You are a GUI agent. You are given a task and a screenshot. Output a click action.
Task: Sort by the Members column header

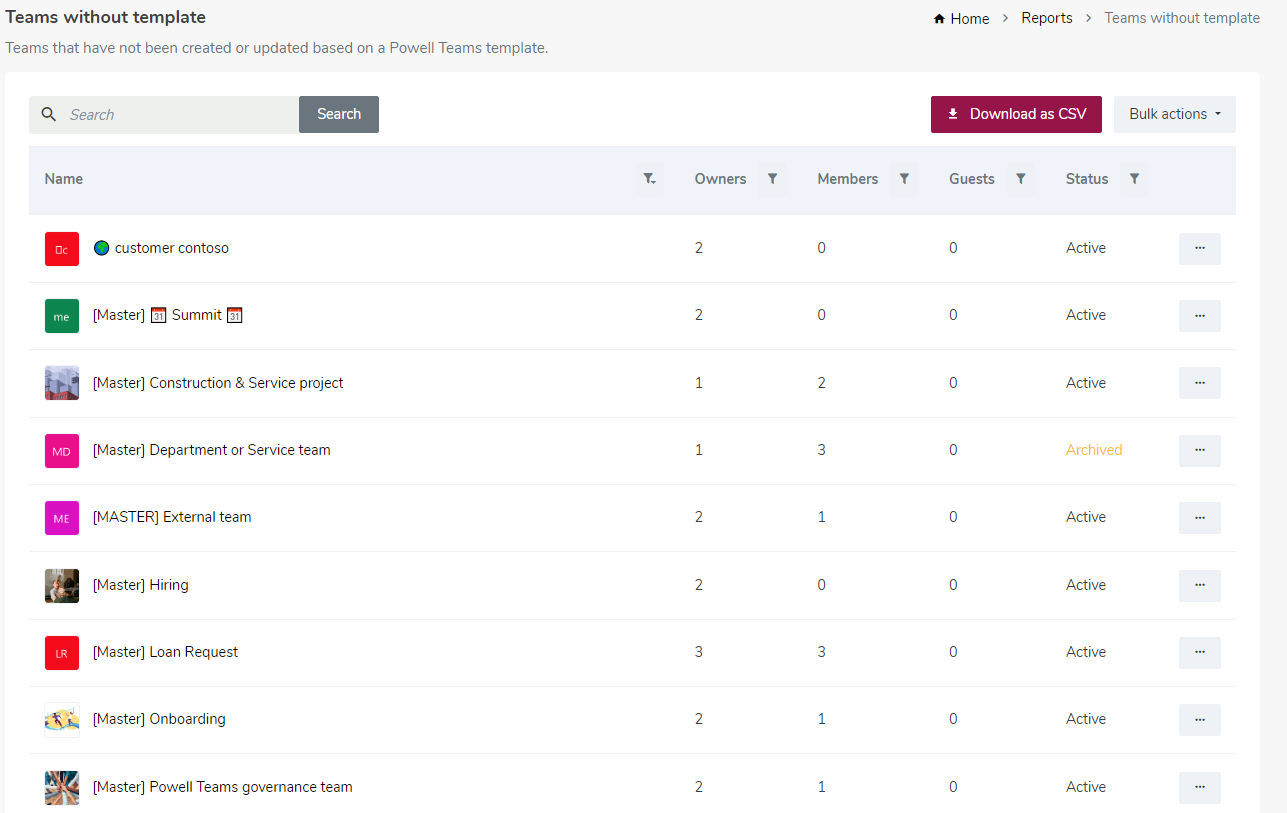tap(847, 179)
